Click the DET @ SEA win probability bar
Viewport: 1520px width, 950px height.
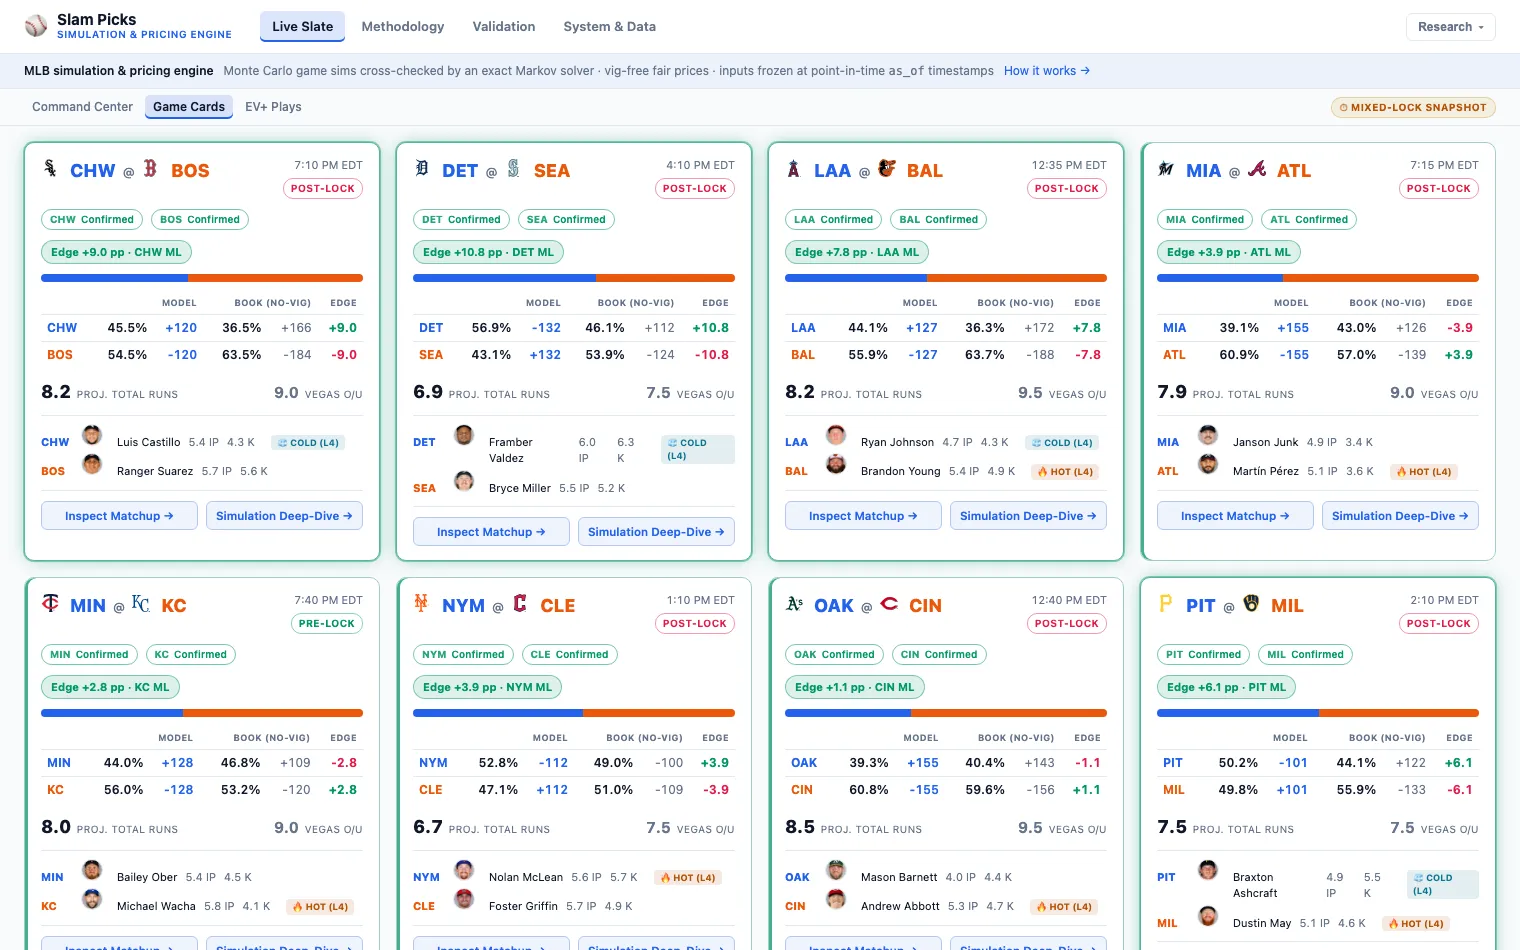pyautogui.click(x=574, y=278)
